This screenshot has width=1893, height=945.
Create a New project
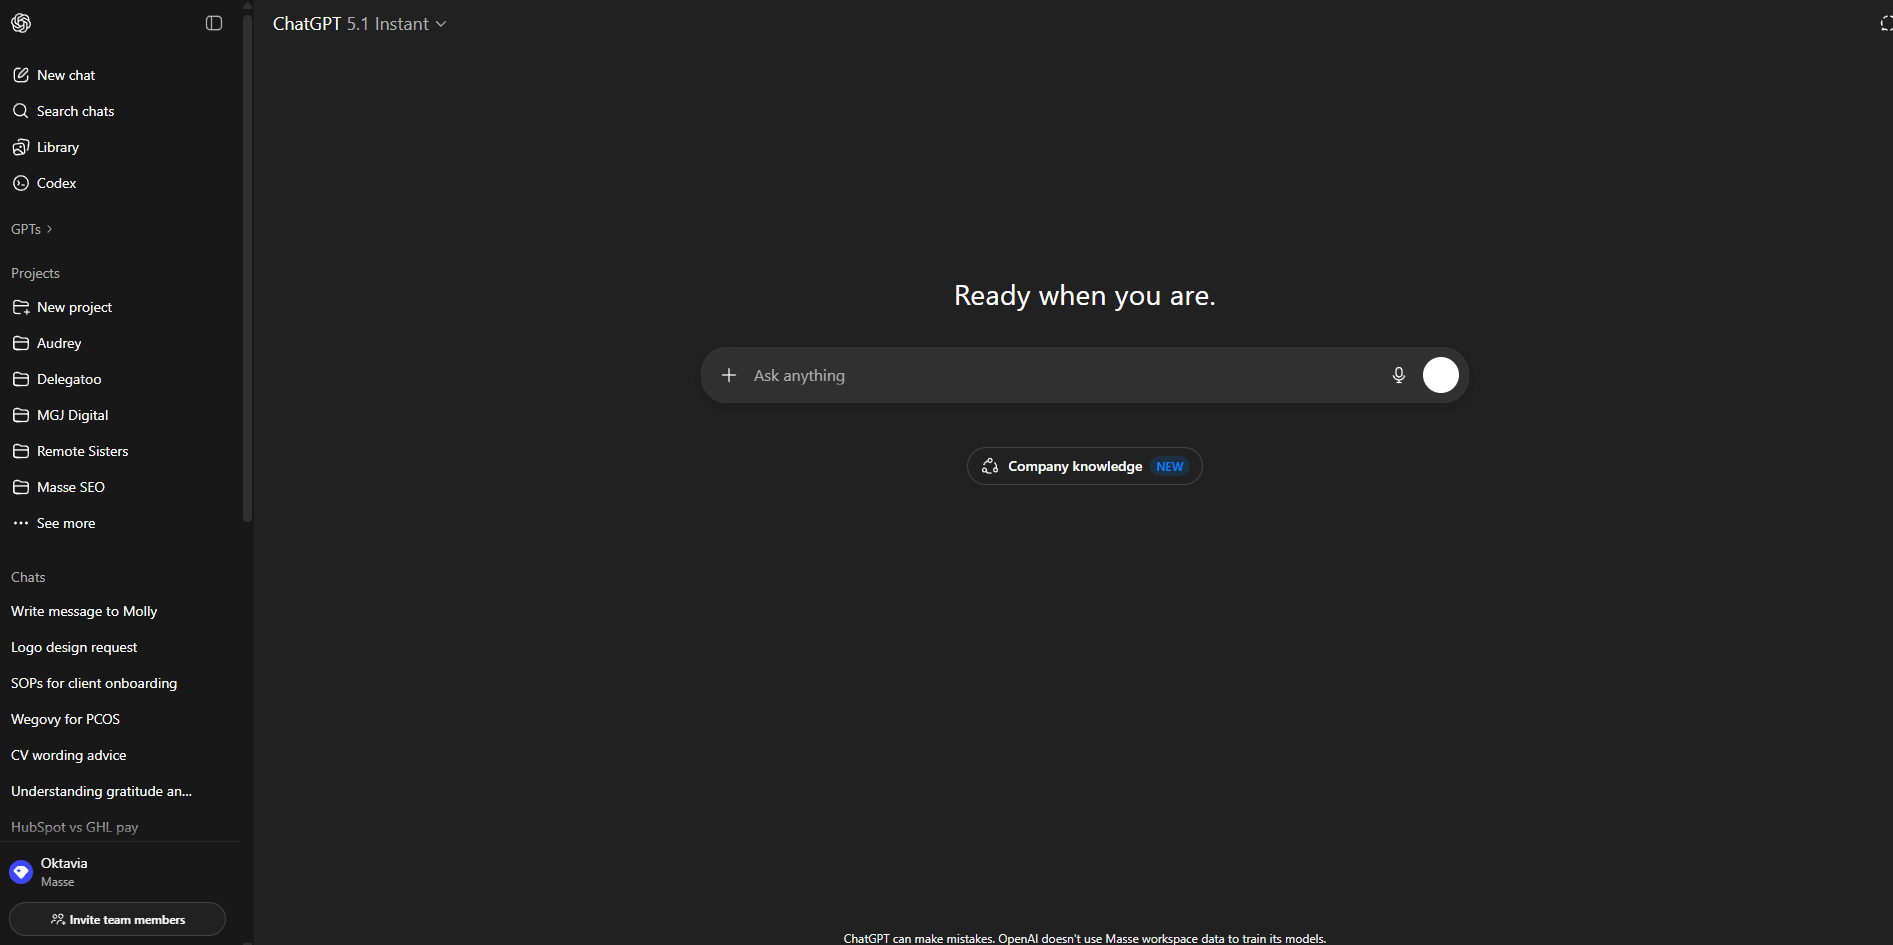coord(120,307)
